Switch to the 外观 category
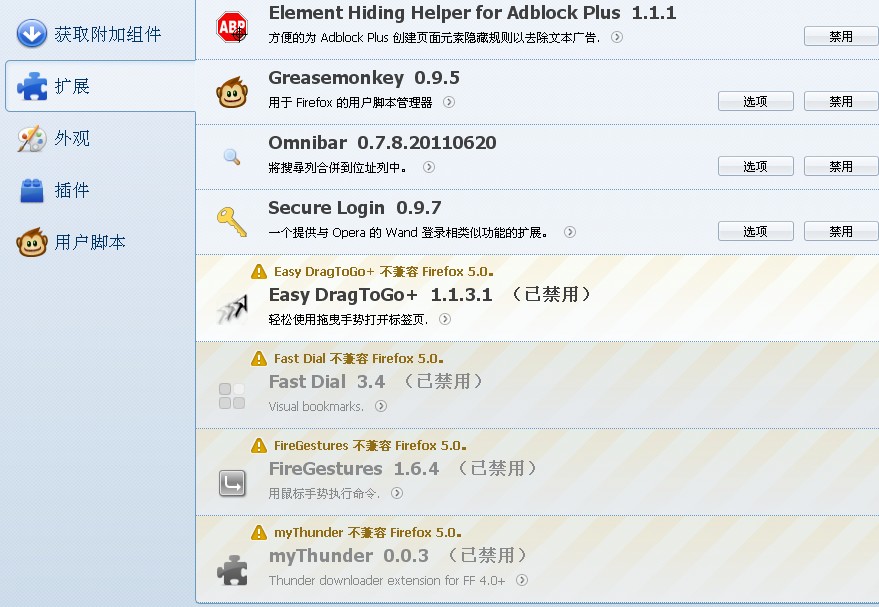 click(x=98, y=138)
